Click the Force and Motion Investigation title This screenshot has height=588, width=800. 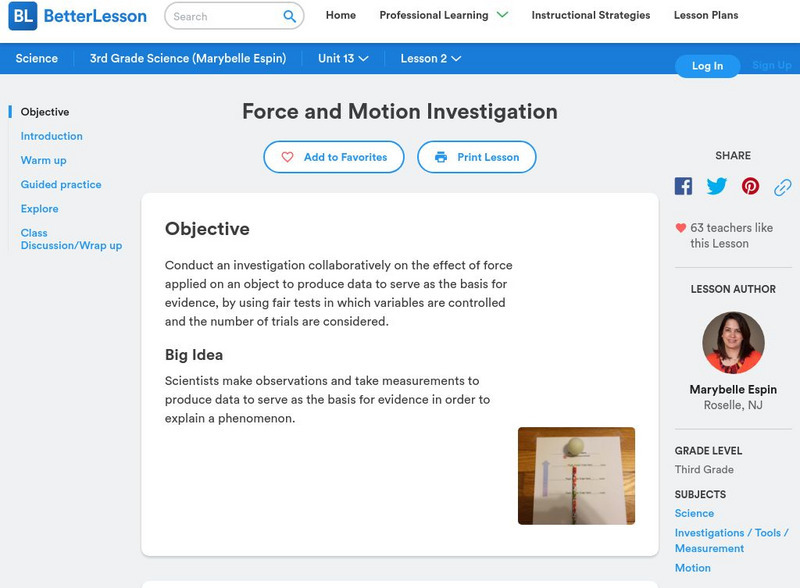[399, 111]
